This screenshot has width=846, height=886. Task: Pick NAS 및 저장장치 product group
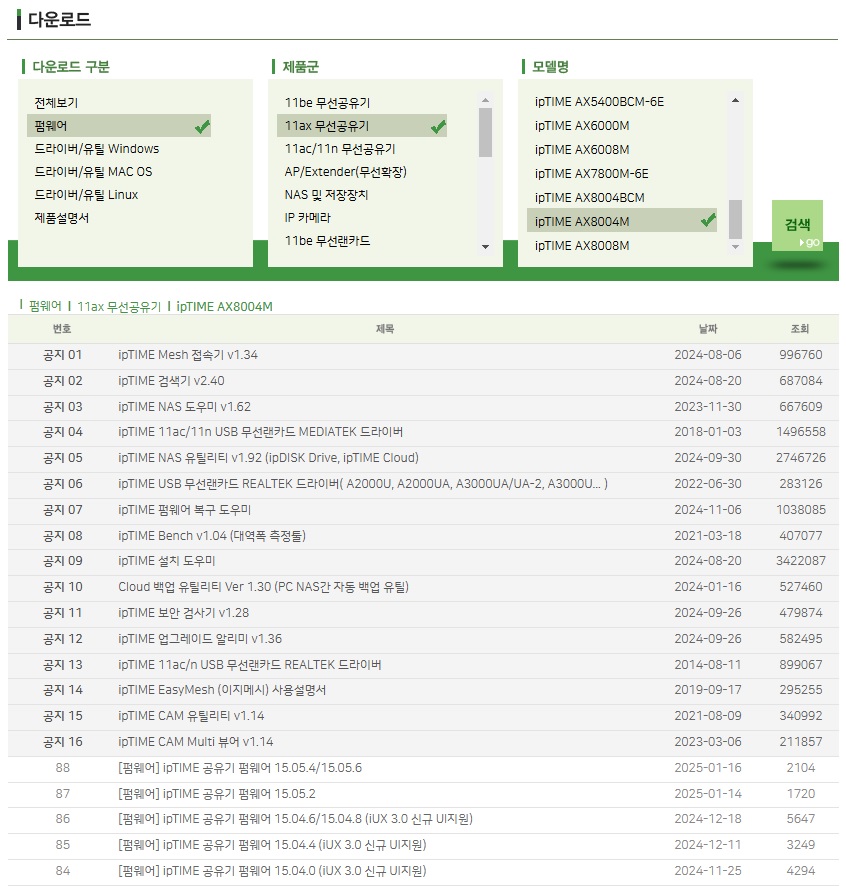tap(326, 194)
